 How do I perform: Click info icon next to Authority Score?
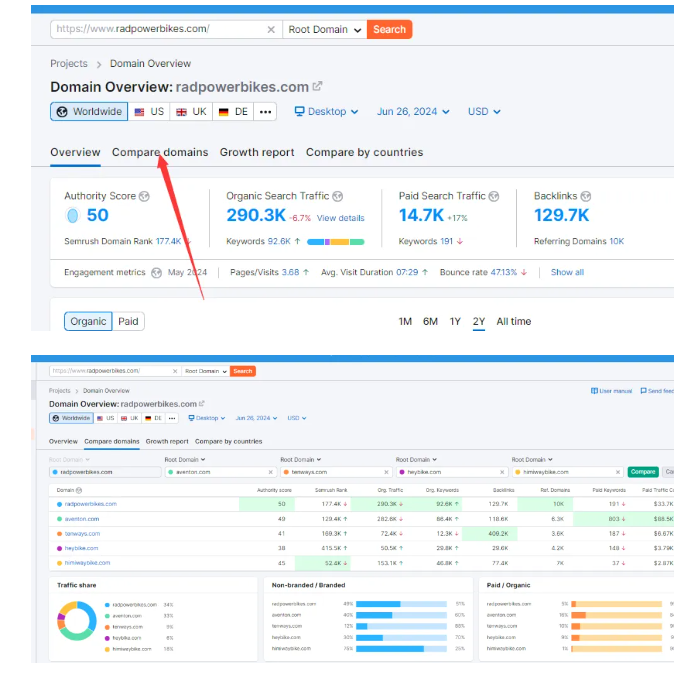click(144, 196)
